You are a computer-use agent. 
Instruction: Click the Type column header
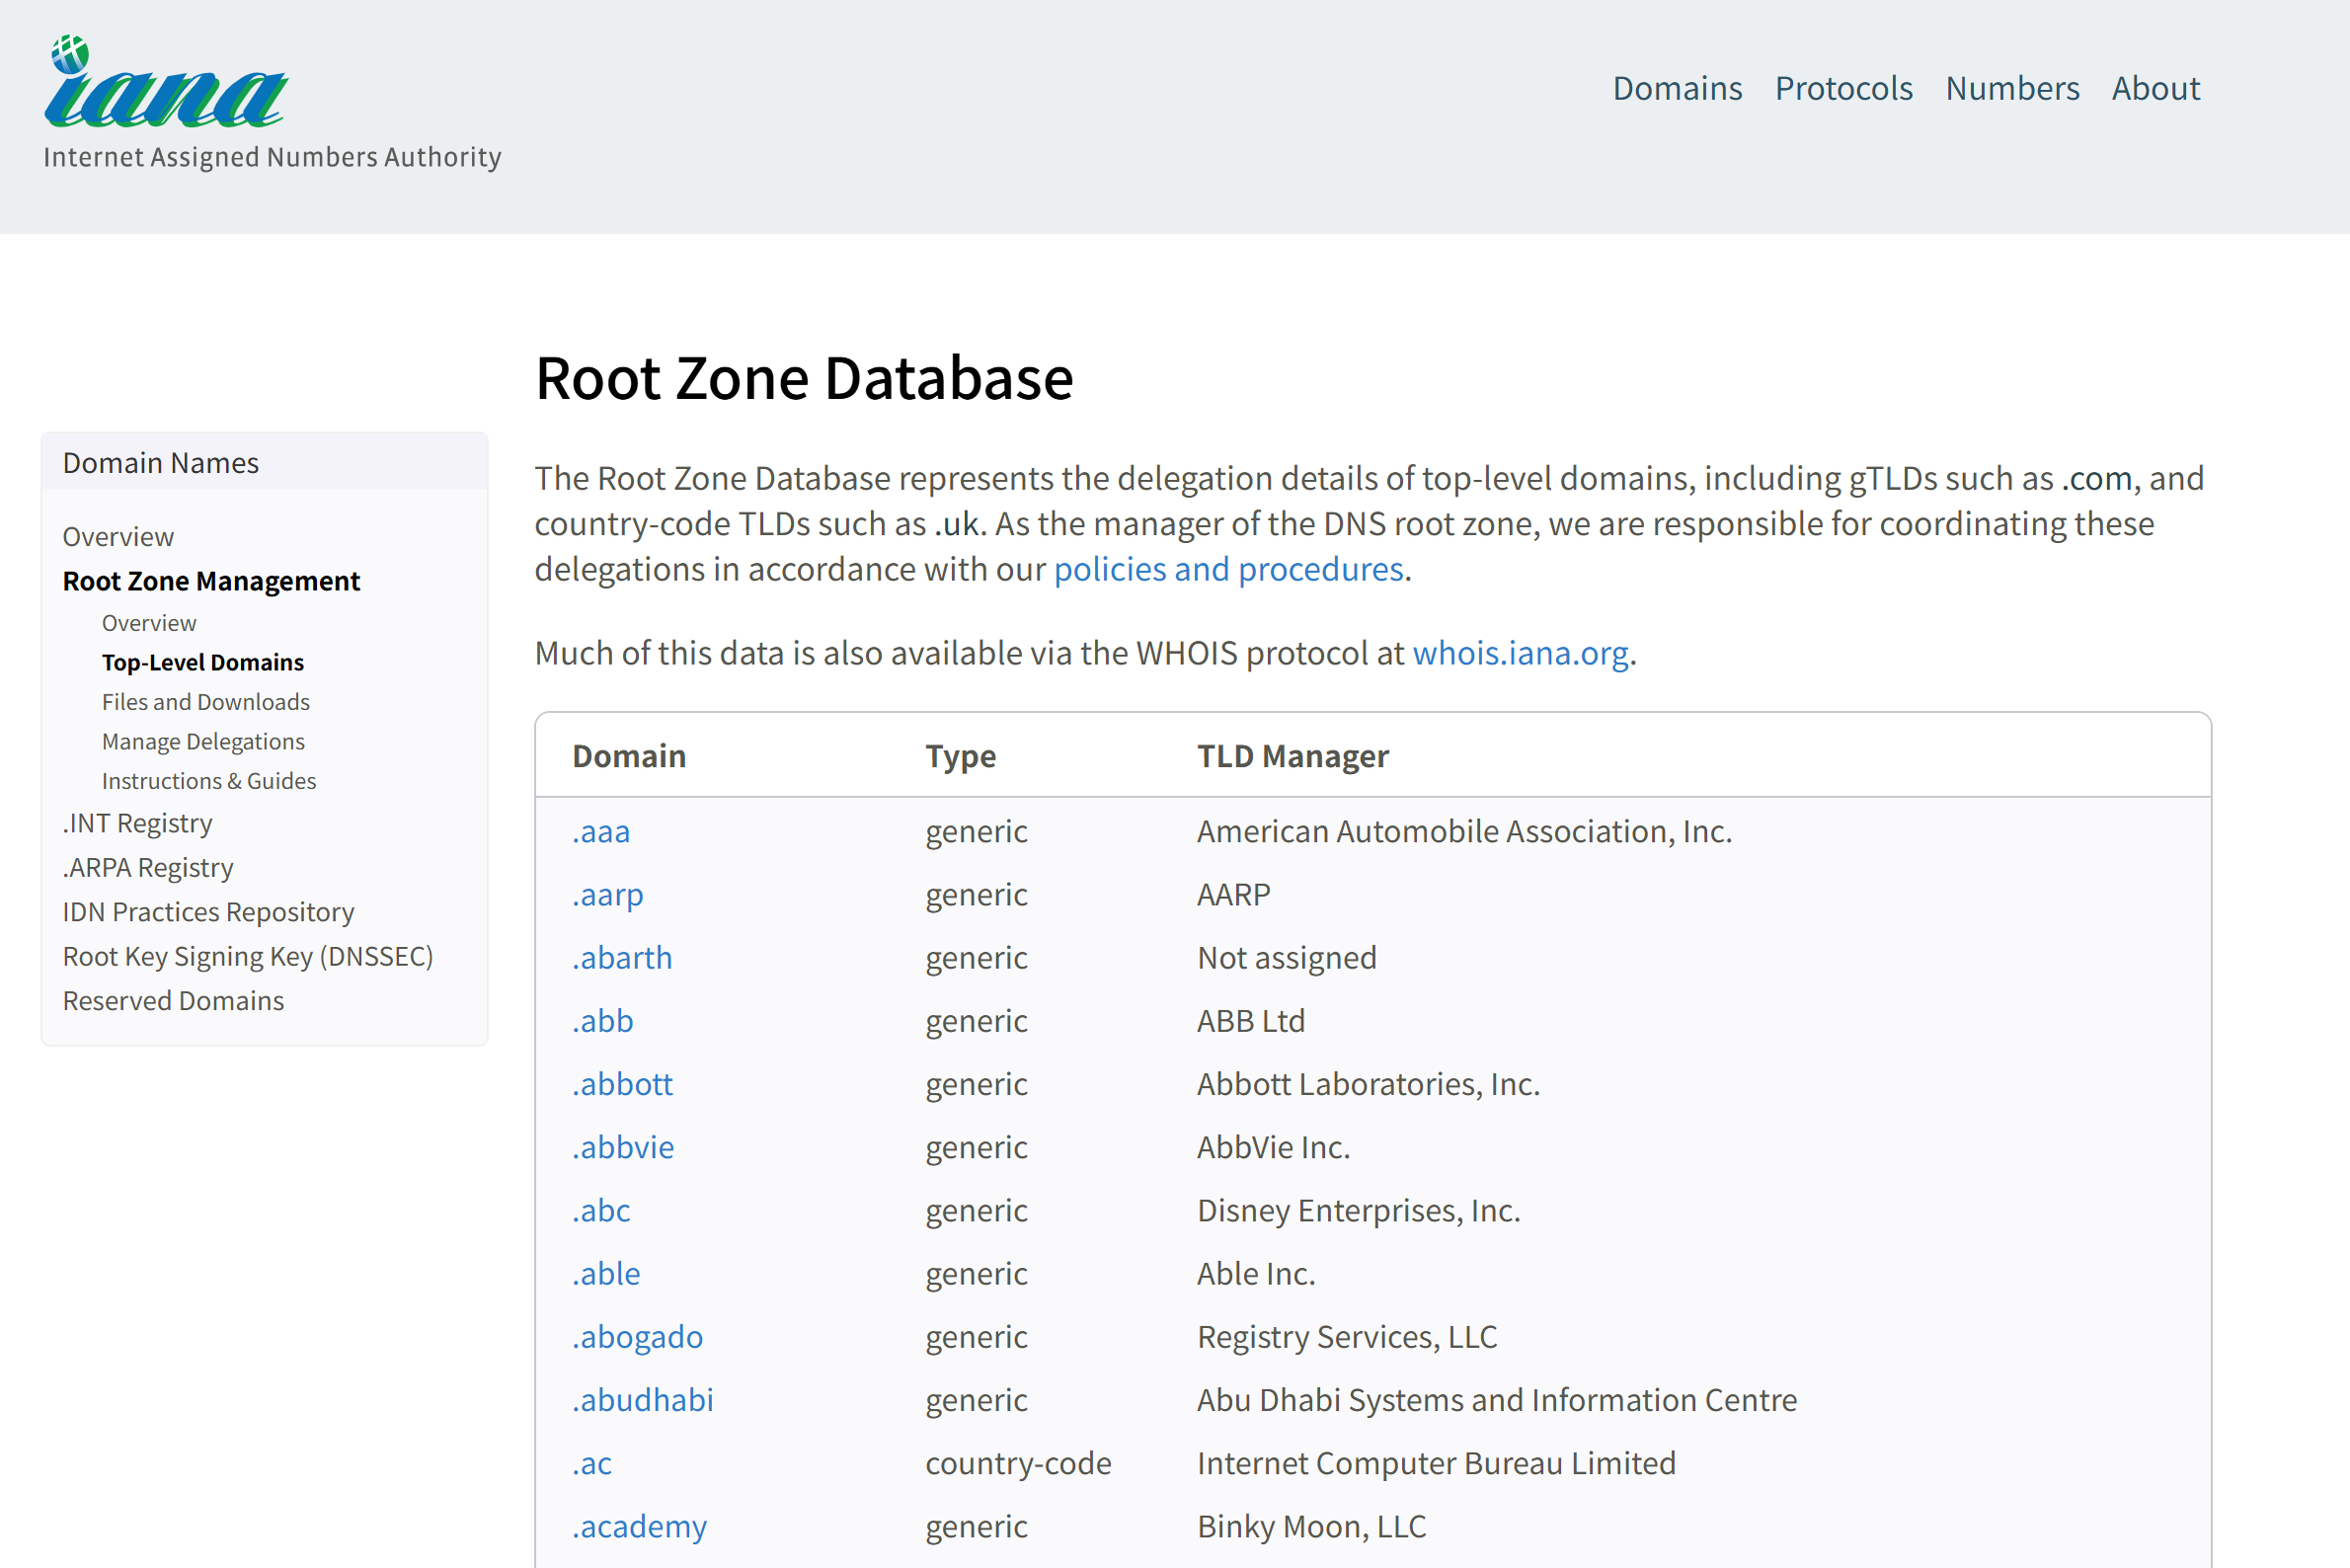960,756
